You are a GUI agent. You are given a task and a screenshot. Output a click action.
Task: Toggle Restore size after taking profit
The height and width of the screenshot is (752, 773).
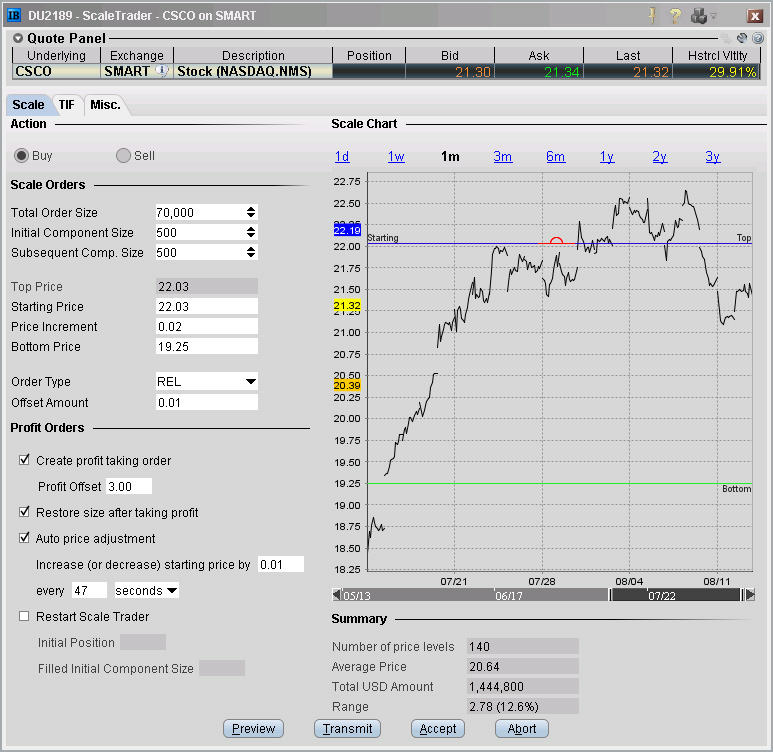click(x=24, y=512)
